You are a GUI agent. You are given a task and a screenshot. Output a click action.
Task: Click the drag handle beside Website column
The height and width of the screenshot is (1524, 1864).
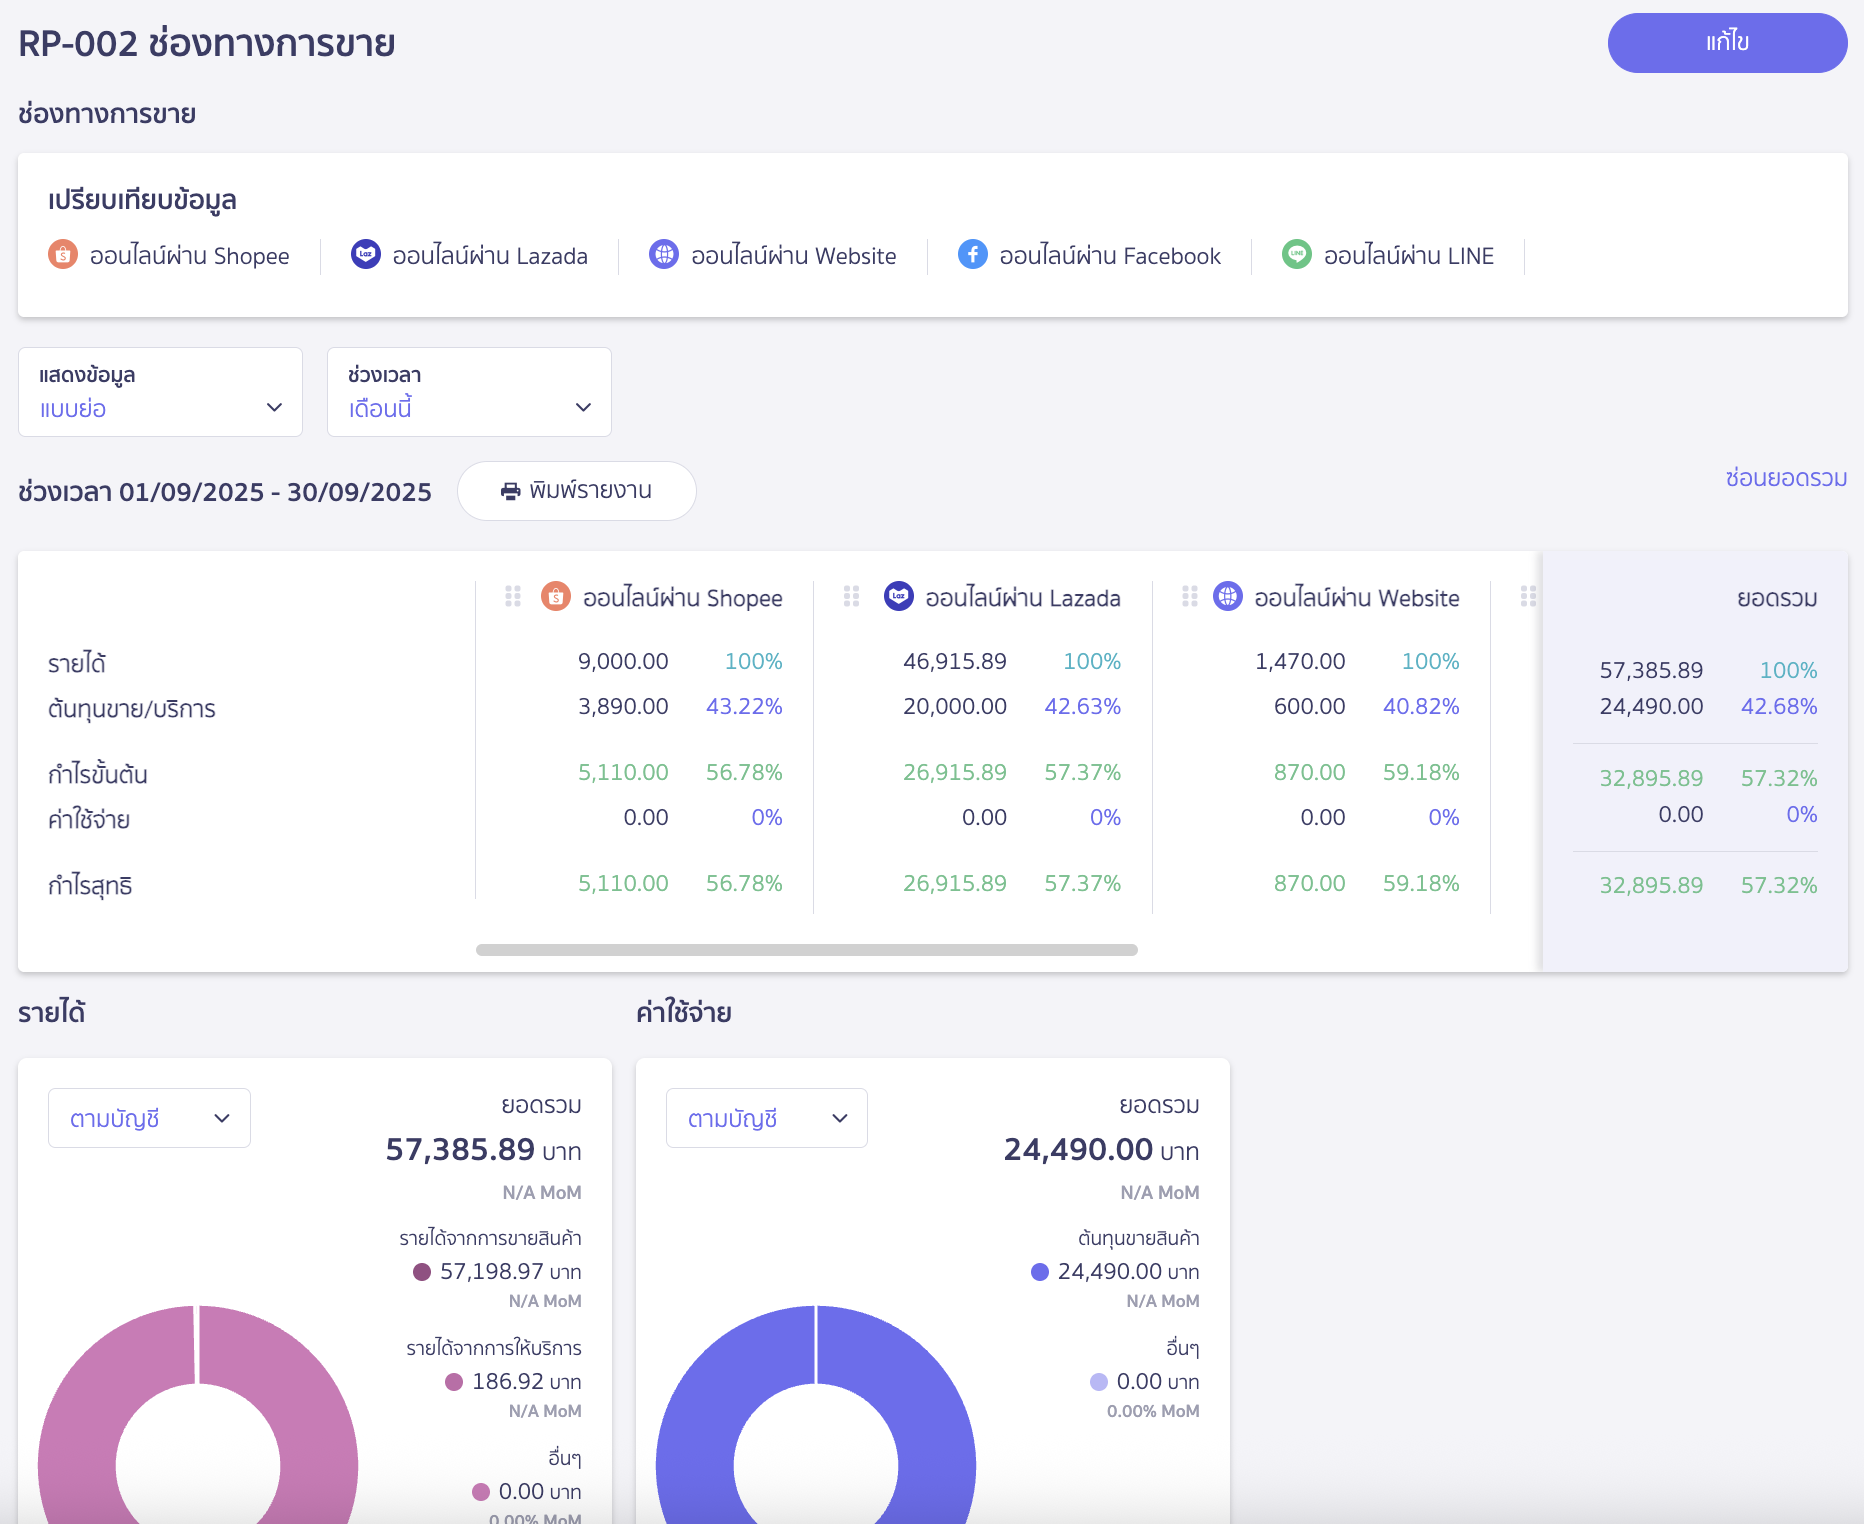click(1190, 597)
